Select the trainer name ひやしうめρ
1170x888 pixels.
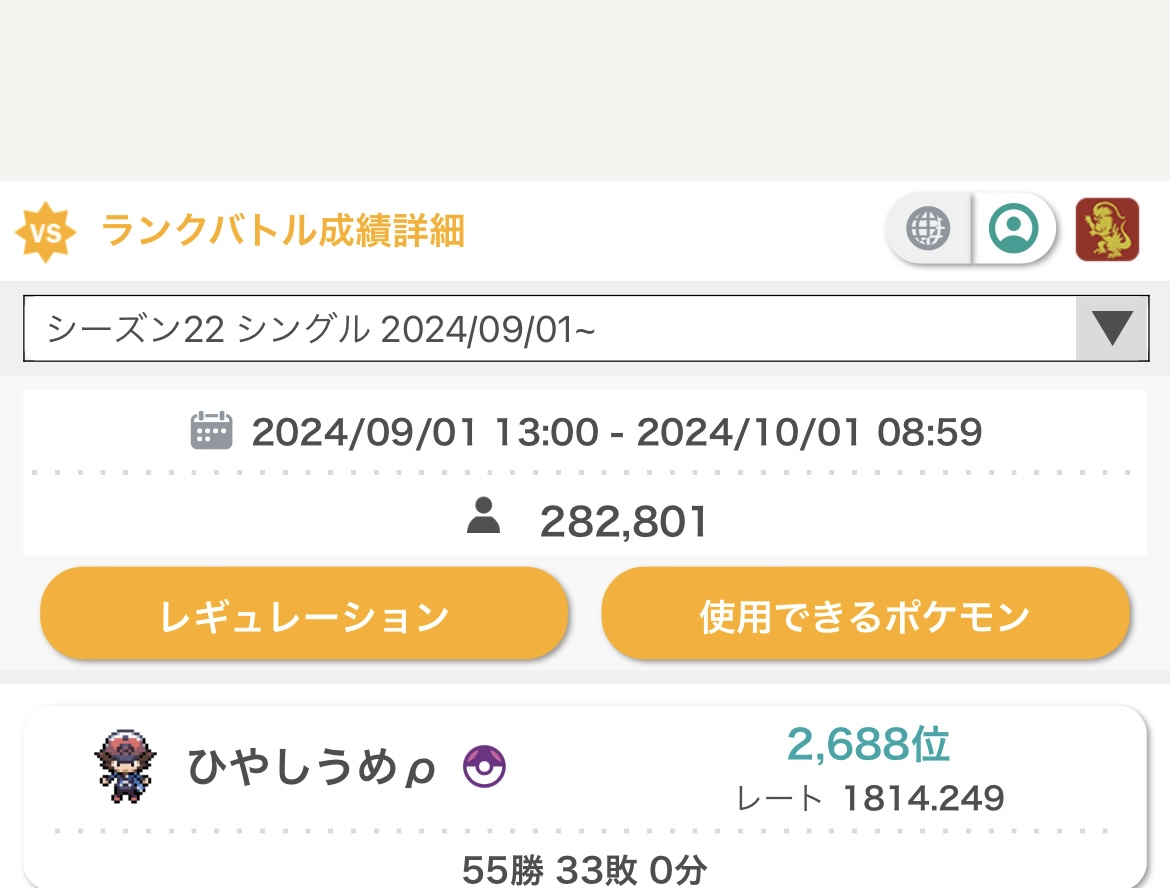click(311, 767)
